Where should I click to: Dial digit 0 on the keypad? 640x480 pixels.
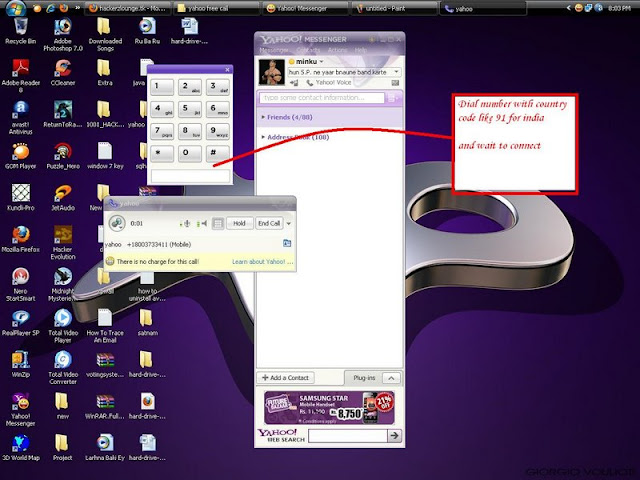click(190, 153)
